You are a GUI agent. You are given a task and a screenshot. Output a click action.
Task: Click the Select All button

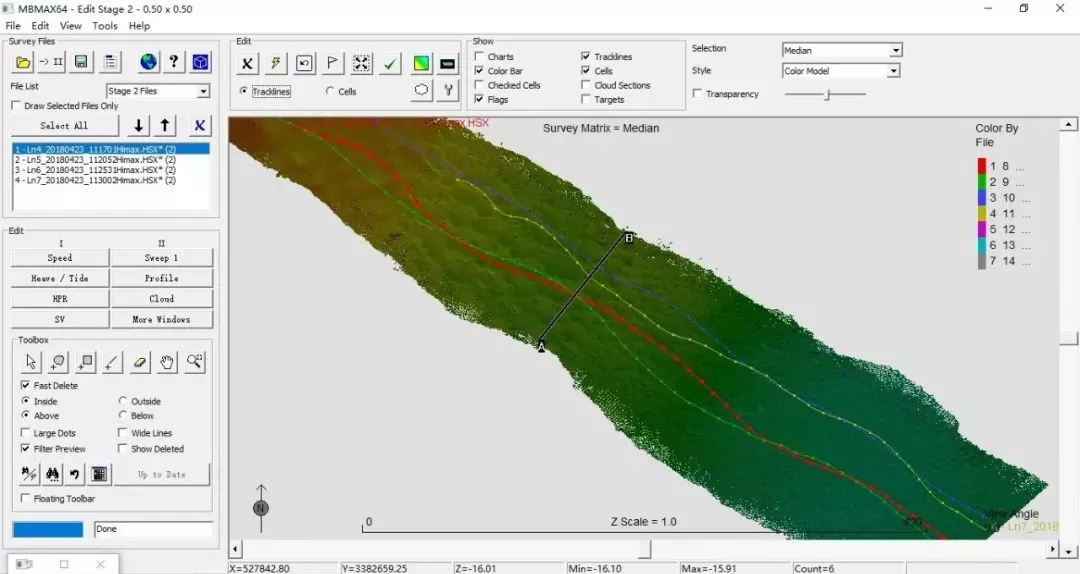tap(64, 125)
